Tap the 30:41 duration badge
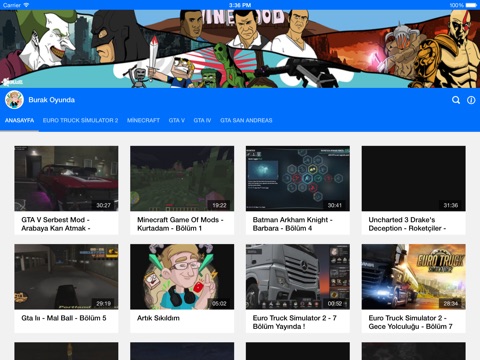The image size is (480, 360). point(335,205)
